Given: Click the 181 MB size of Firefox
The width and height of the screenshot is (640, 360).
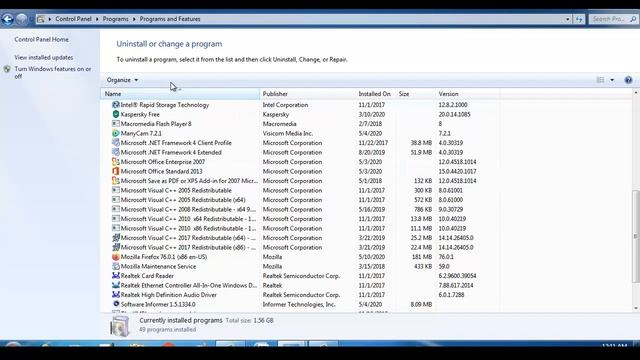Looking at the screenshot, I should point(422,257).
